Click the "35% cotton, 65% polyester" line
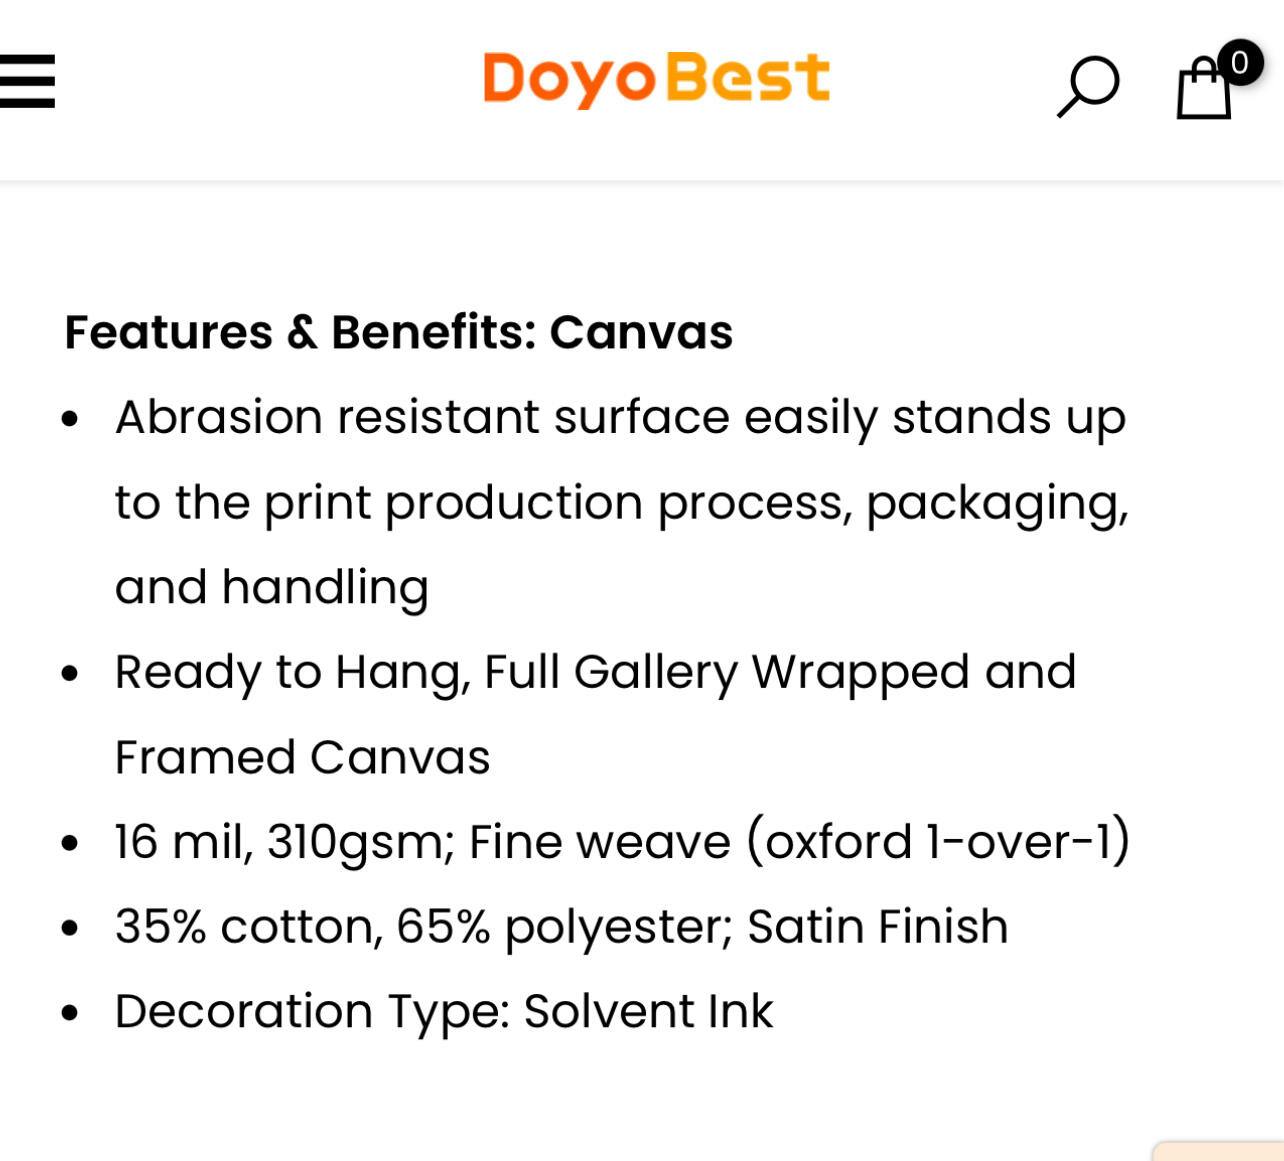The height and width of the screenshot is (1161, 1284). (x=561, y=927)
